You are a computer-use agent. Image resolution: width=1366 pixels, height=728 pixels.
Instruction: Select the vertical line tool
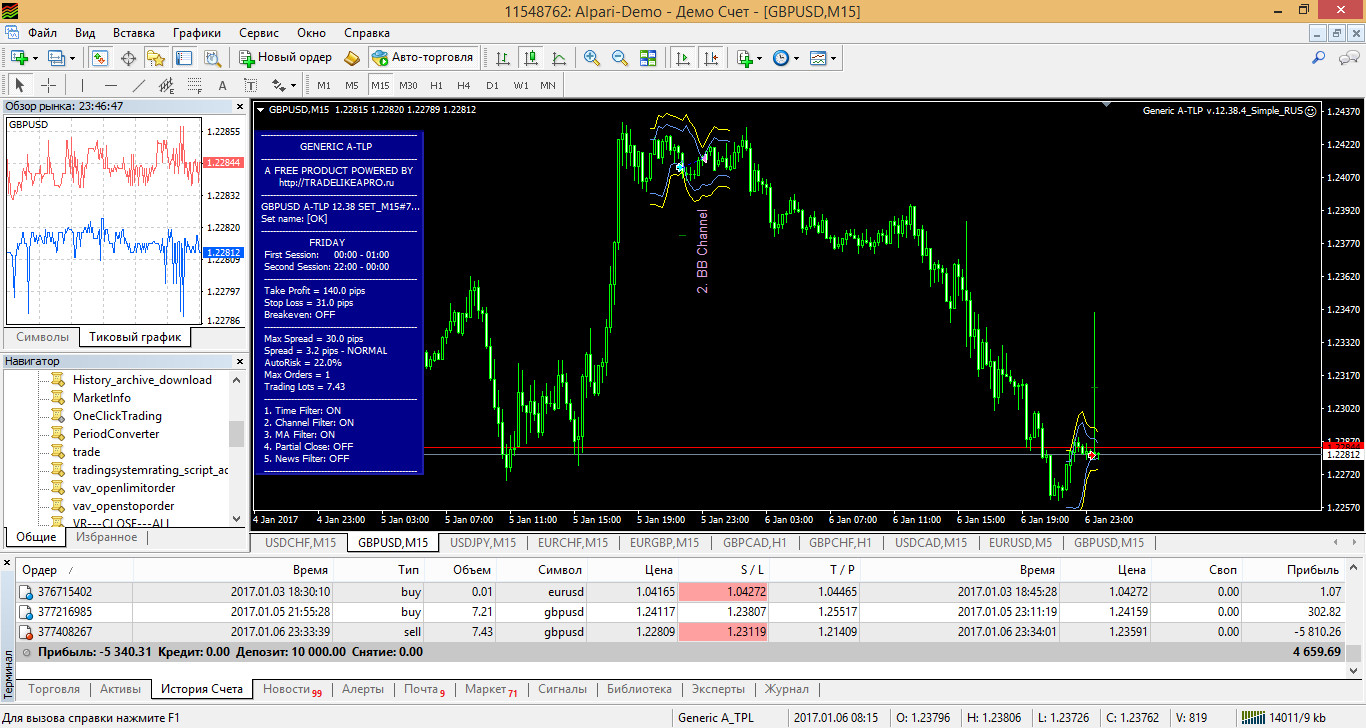click(x=82, y=85)
